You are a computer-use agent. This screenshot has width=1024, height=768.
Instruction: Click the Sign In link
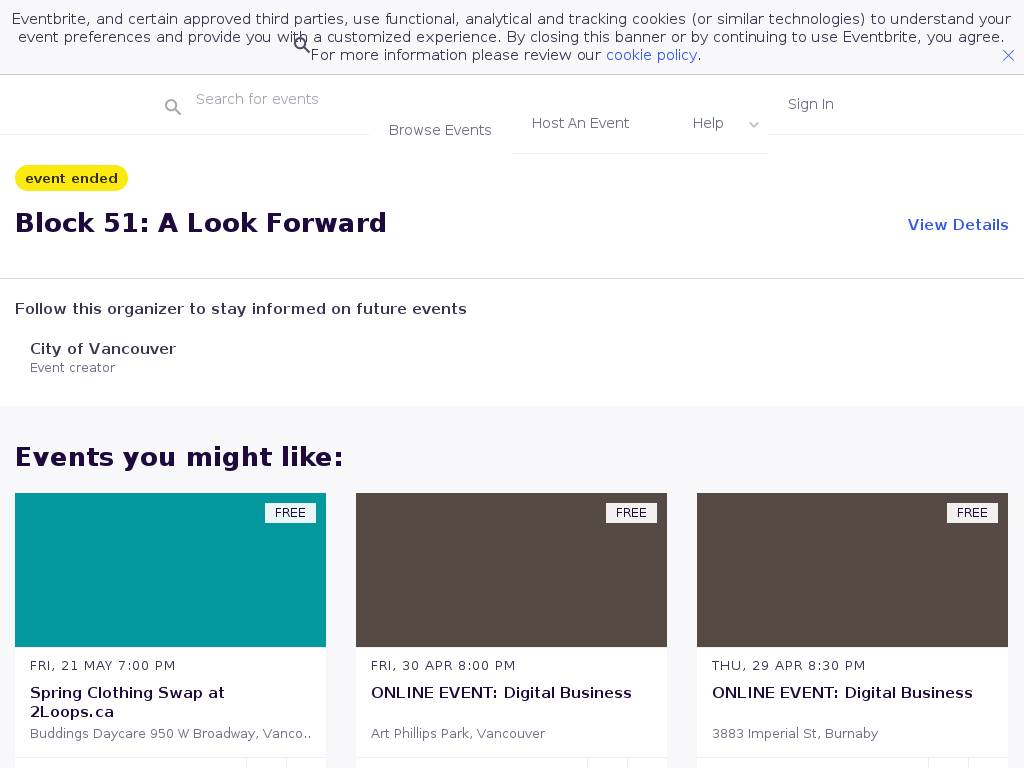(810, 104)
